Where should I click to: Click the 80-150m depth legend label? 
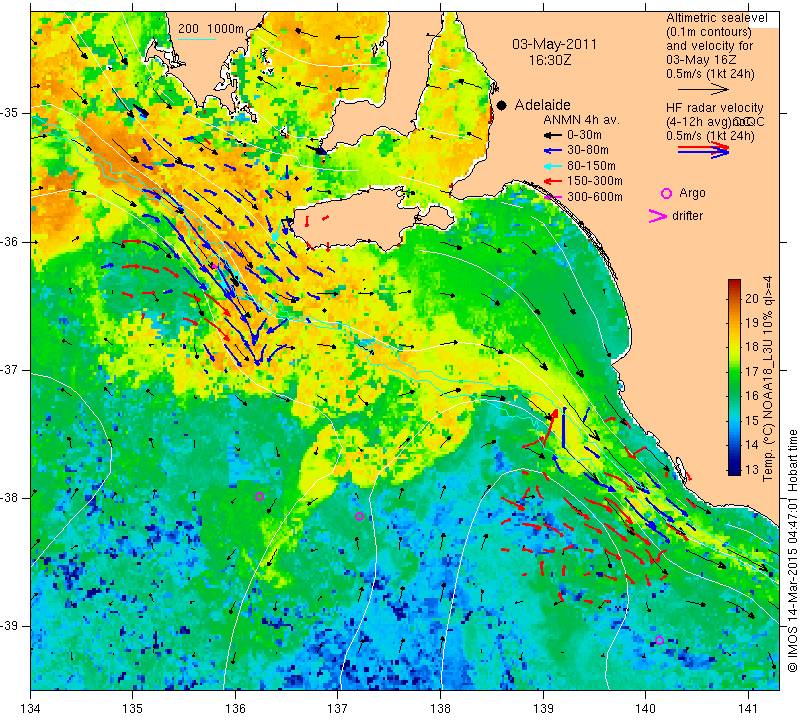[591, 166]
